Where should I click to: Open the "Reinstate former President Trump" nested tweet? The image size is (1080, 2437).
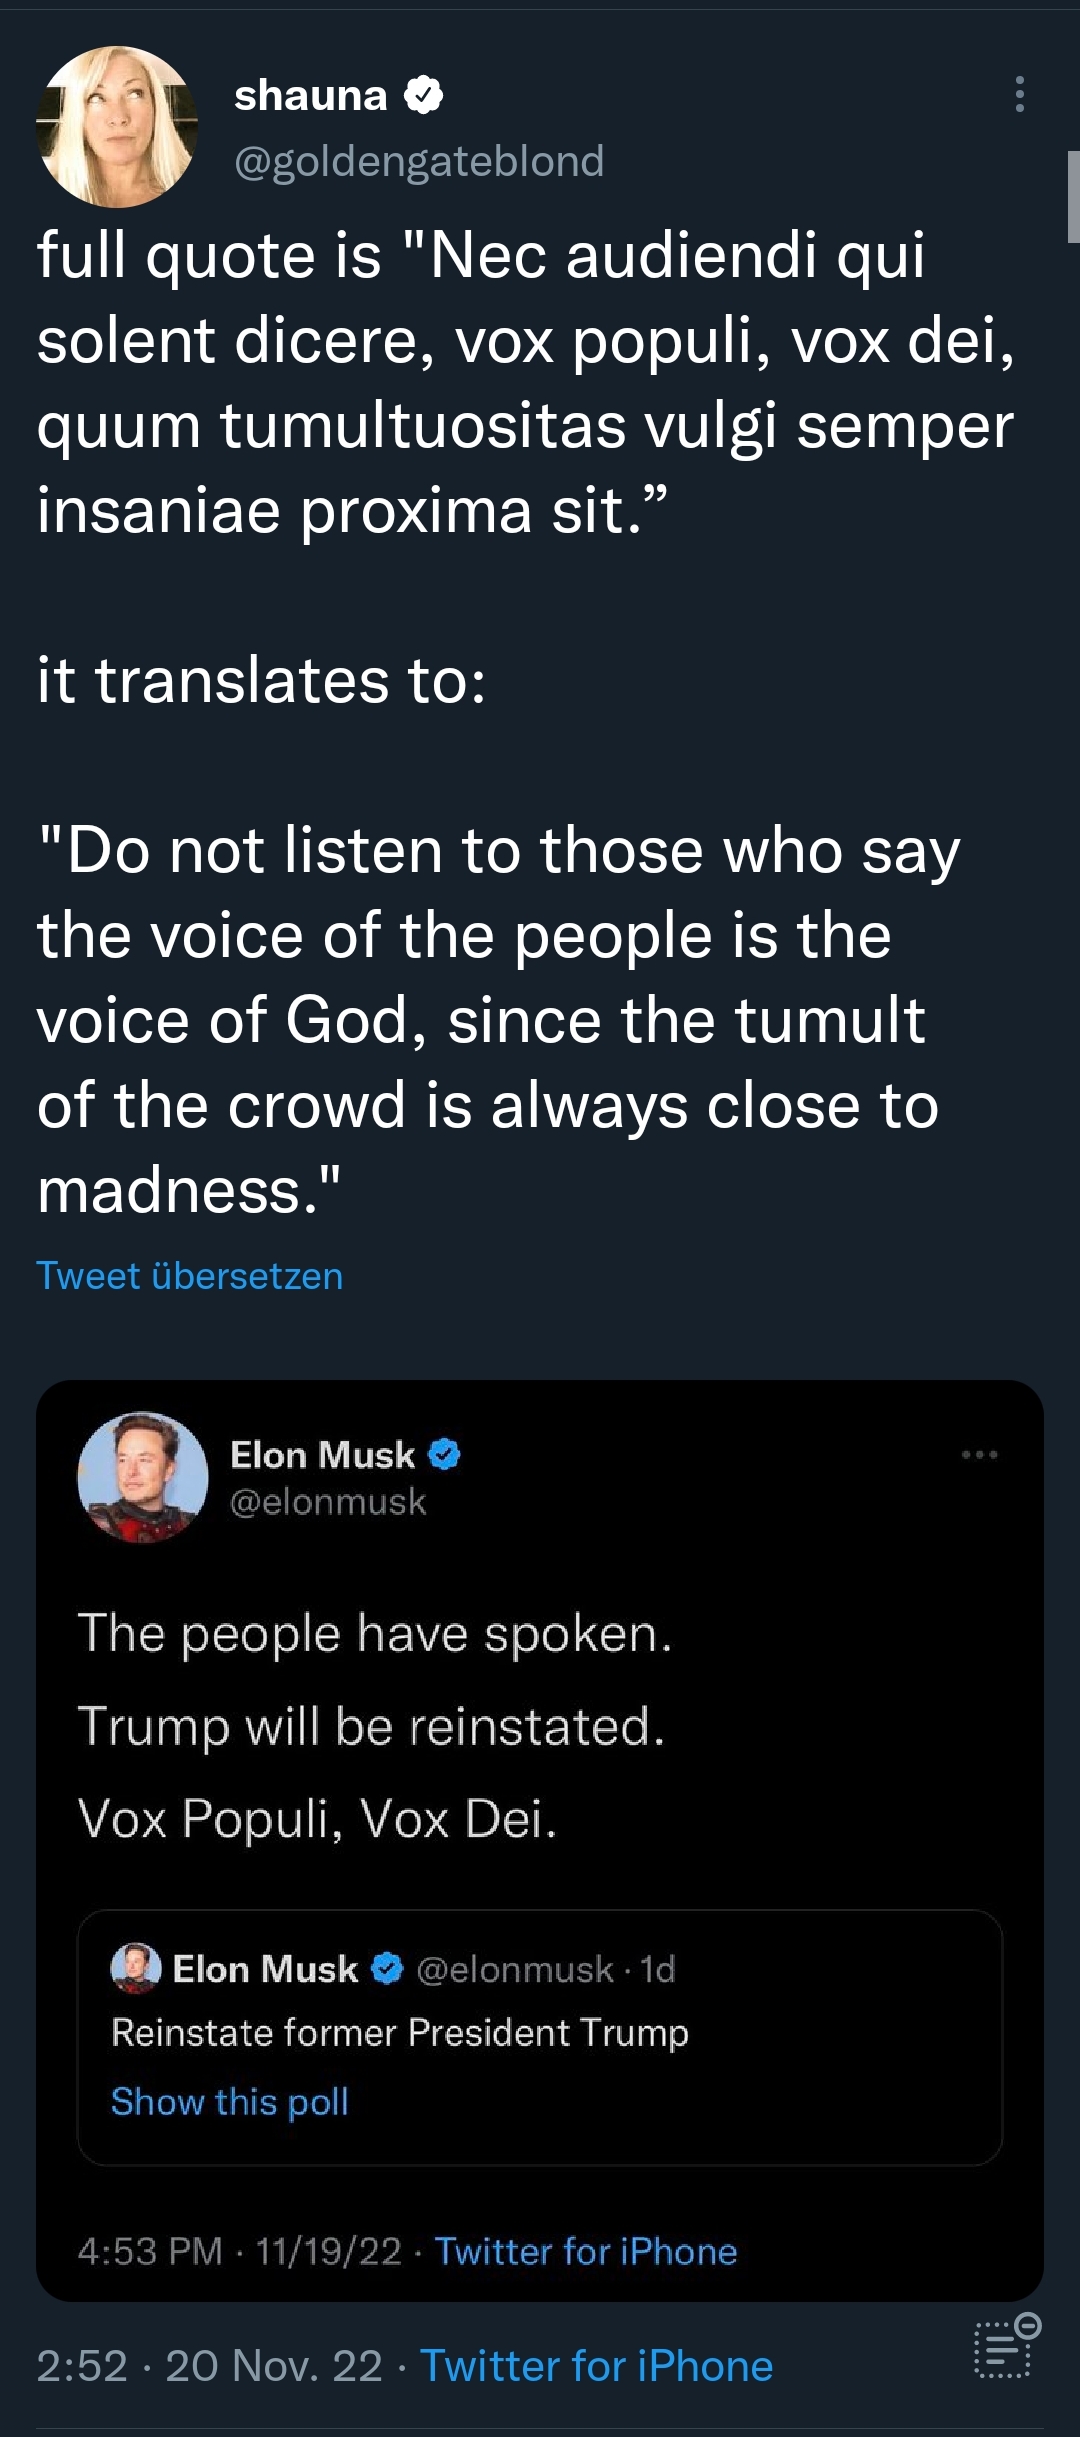coord(400,2032)
